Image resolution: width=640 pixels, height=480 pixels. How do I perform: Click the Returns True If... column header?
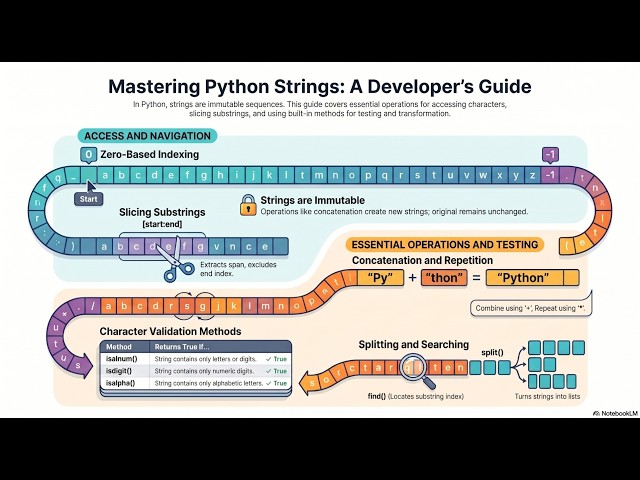pyautogui.click(x=182, y=347)
